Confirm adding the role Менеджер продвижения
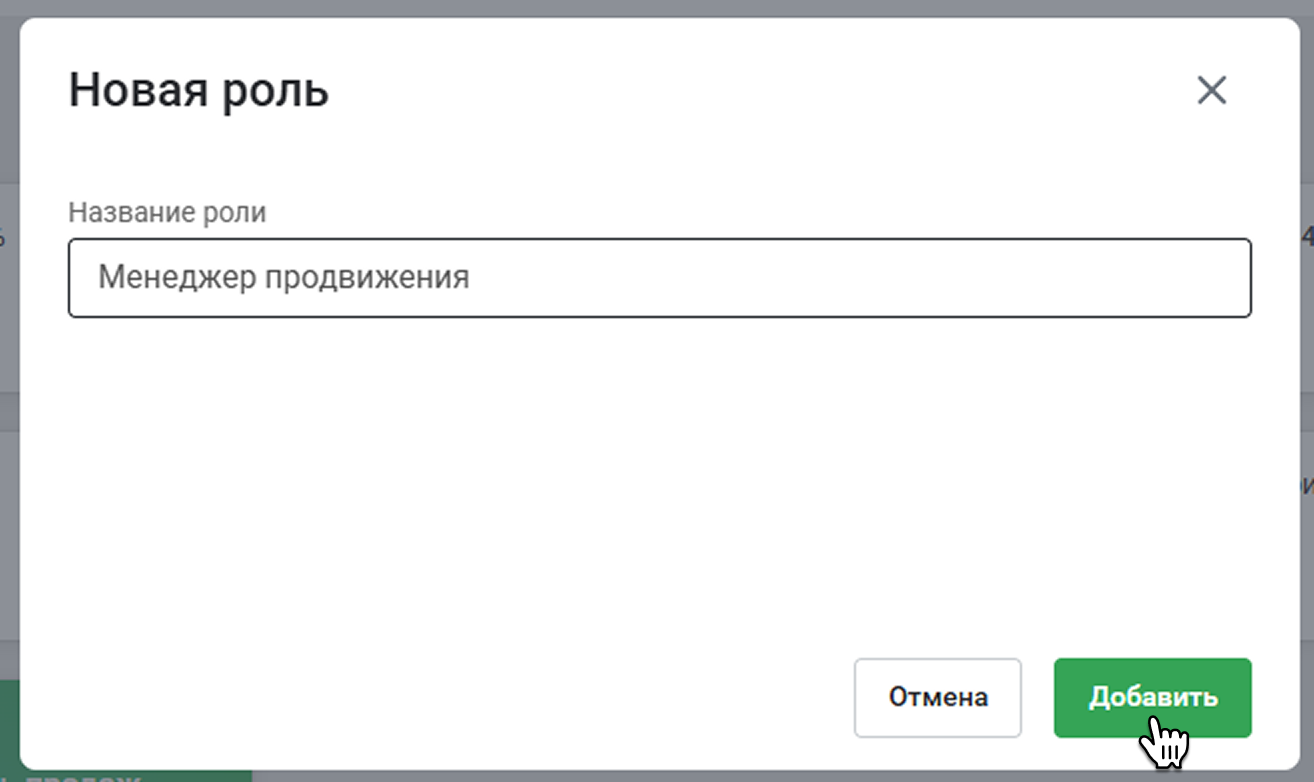This screenshot has width=1314, height=782. pyautogui.click(x=1152, y=697)
